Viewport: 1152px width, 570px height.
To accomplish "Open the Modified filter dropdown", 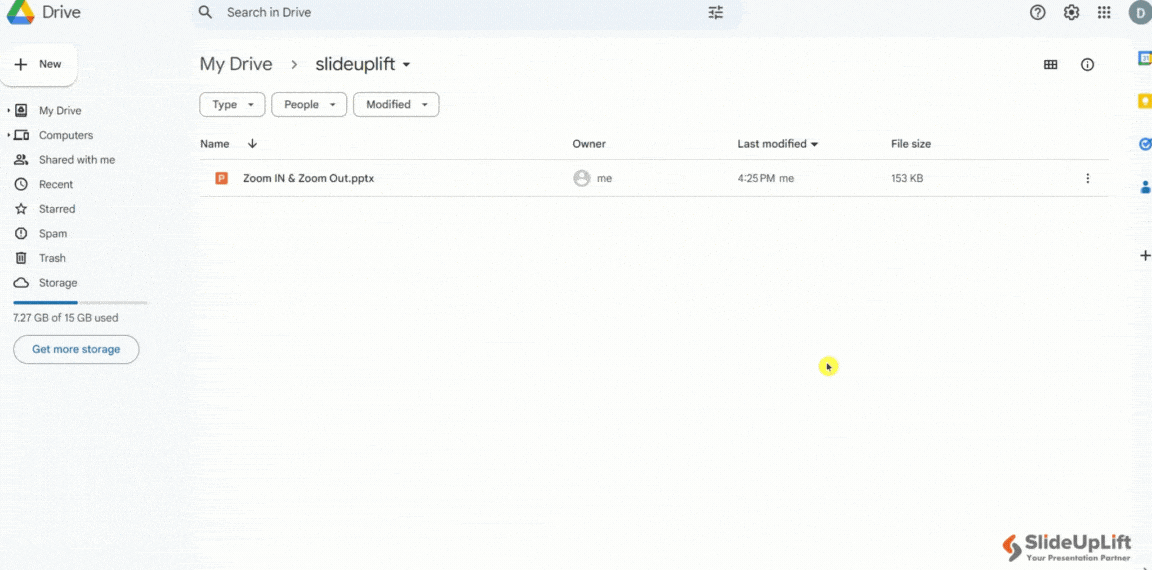I will [x=396, y=104].
